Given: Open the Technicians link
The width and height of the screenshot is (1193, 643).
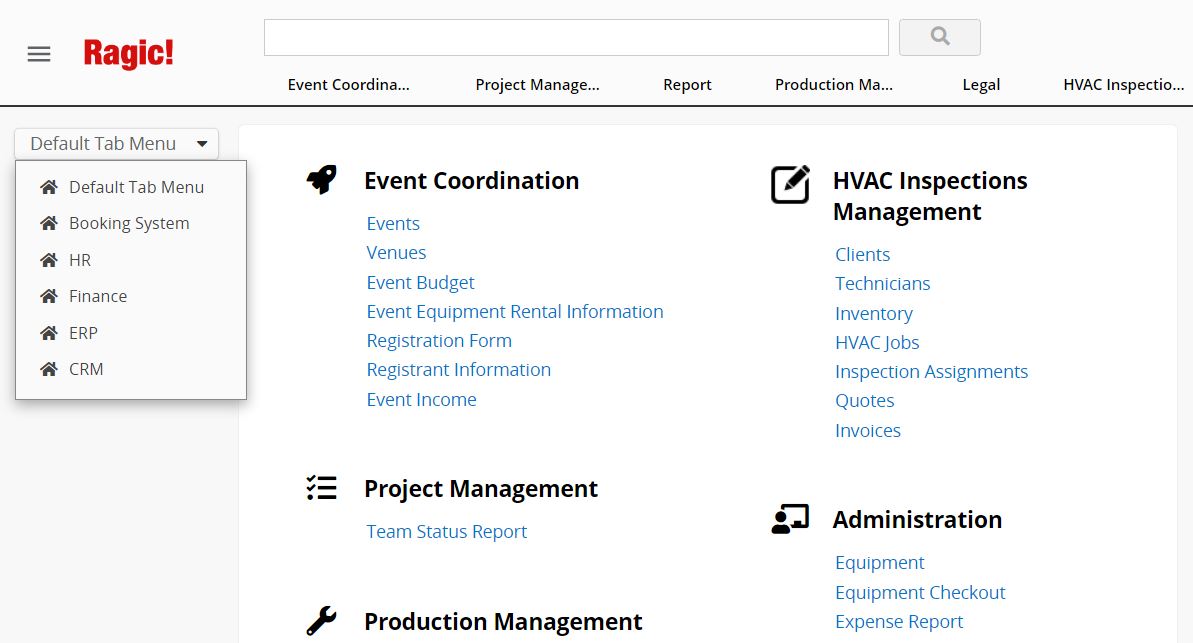Looking at the screenshot, I should [x=883, y=284].
